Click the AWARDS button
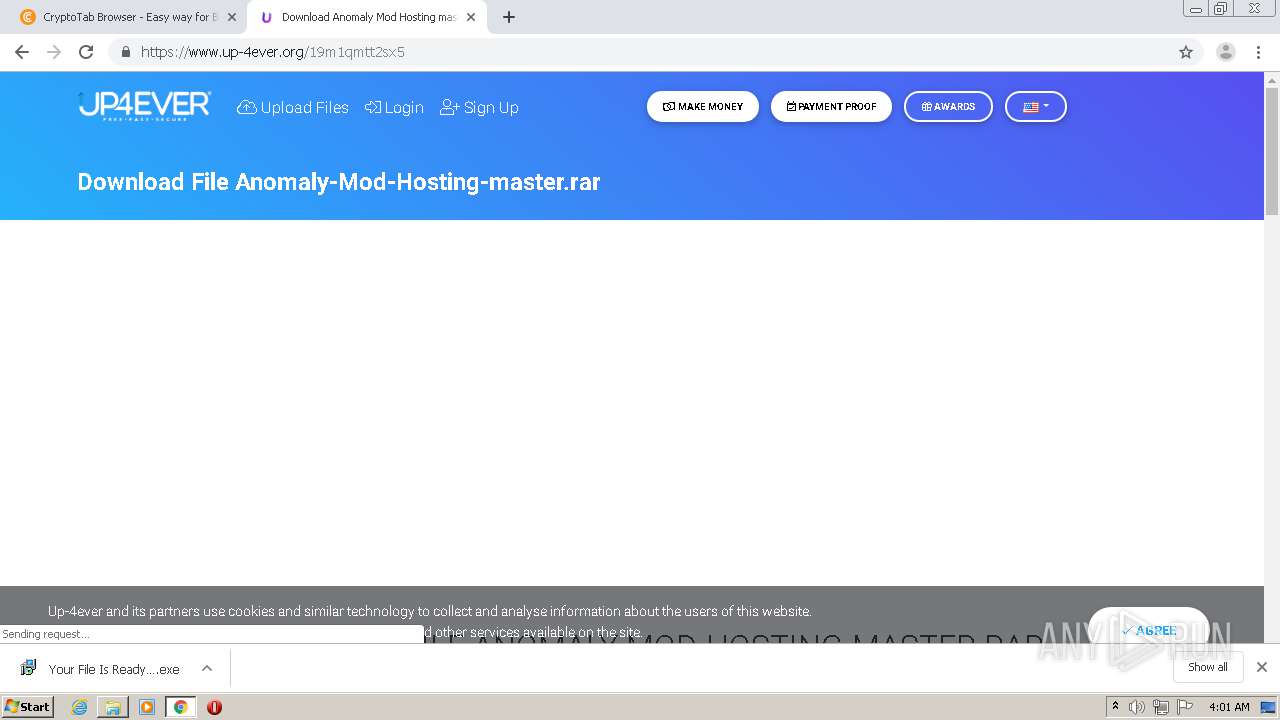The image size is (1280, 720). click(x=948, y=107)
